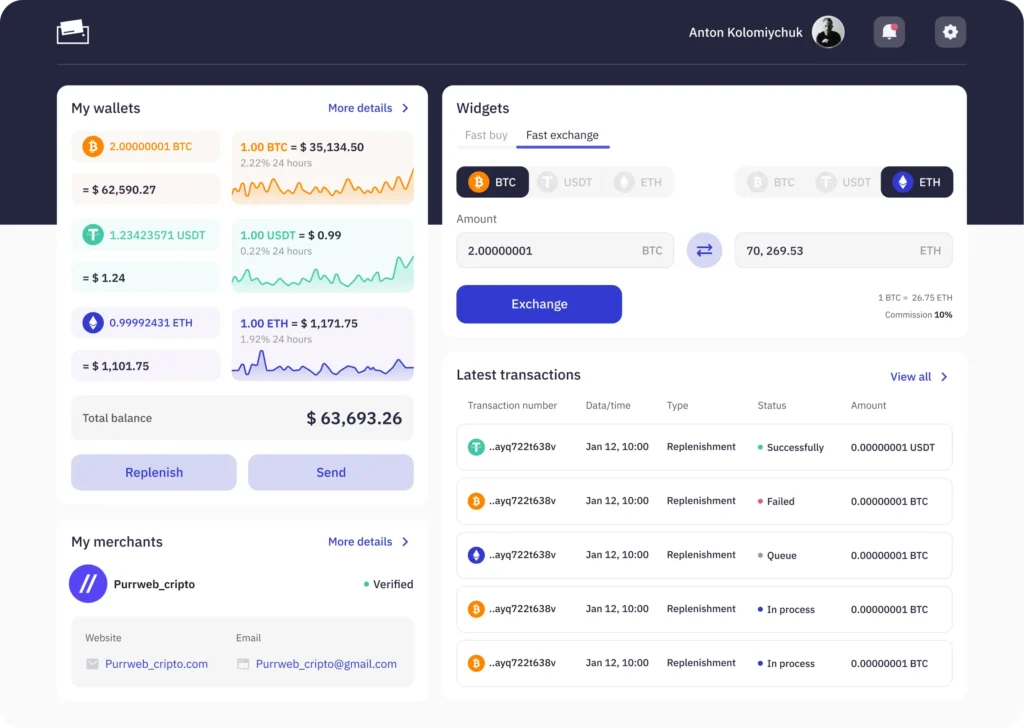Switch to the Fast buy tab
1024x728 pixels.
point(486,135)
